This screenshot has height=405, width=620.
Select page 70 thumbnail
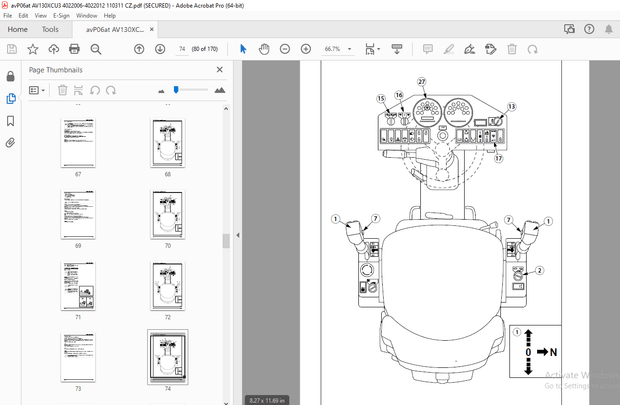168,214
